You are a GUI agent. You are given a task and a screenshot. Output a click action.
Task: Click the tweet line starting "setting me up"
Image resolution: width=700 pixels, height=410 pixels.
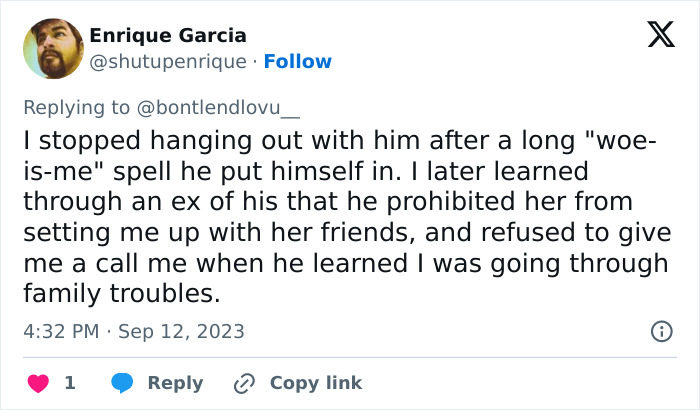tap(347, 232)
